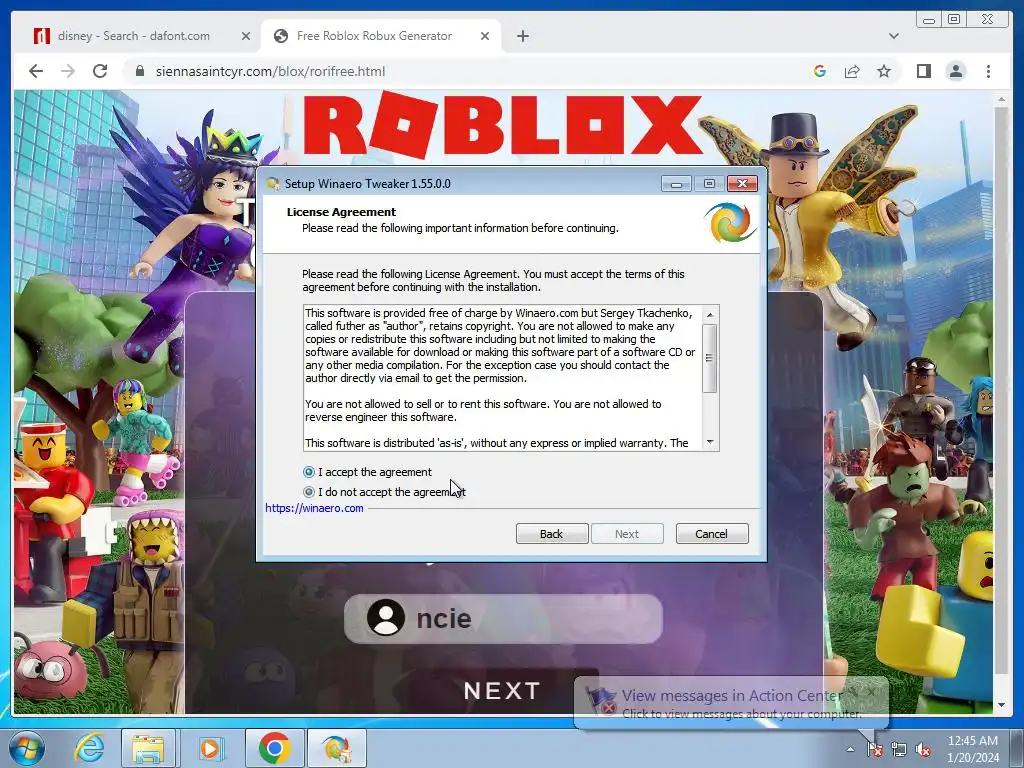This screenshot has height=768, width=1024.
Task: Close the dafont.com tab
Action: pyautogui.click(x=246, y=36)
